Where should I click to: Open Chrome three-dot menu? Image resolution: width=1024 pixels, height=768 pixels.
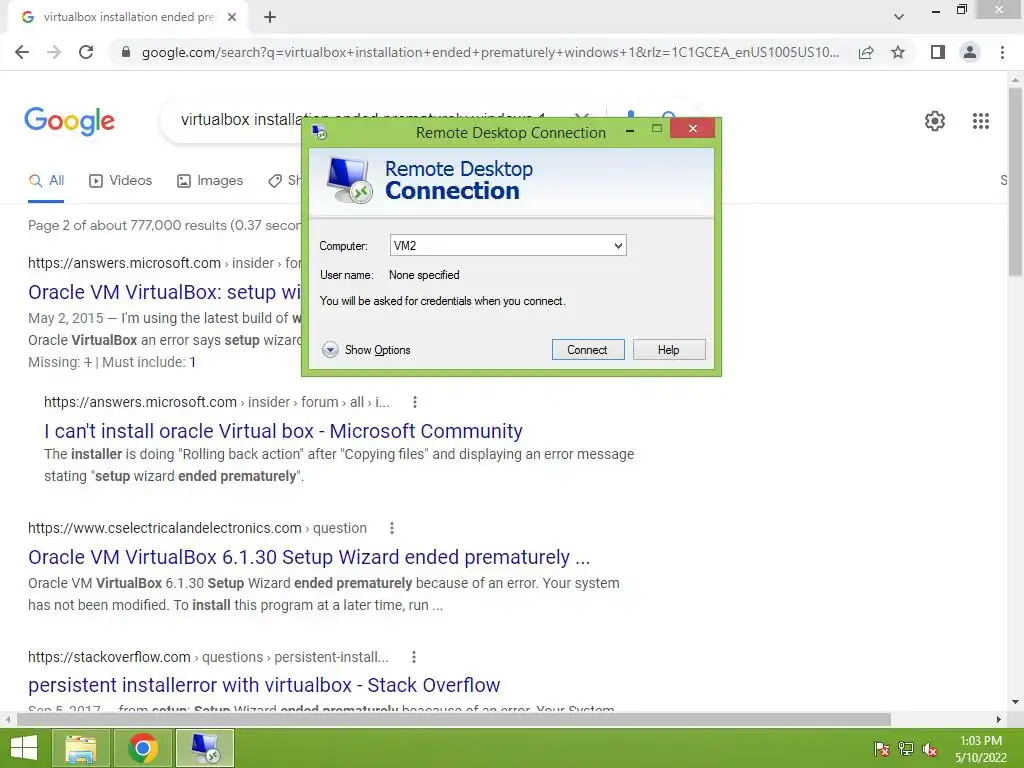[1002, 52]
